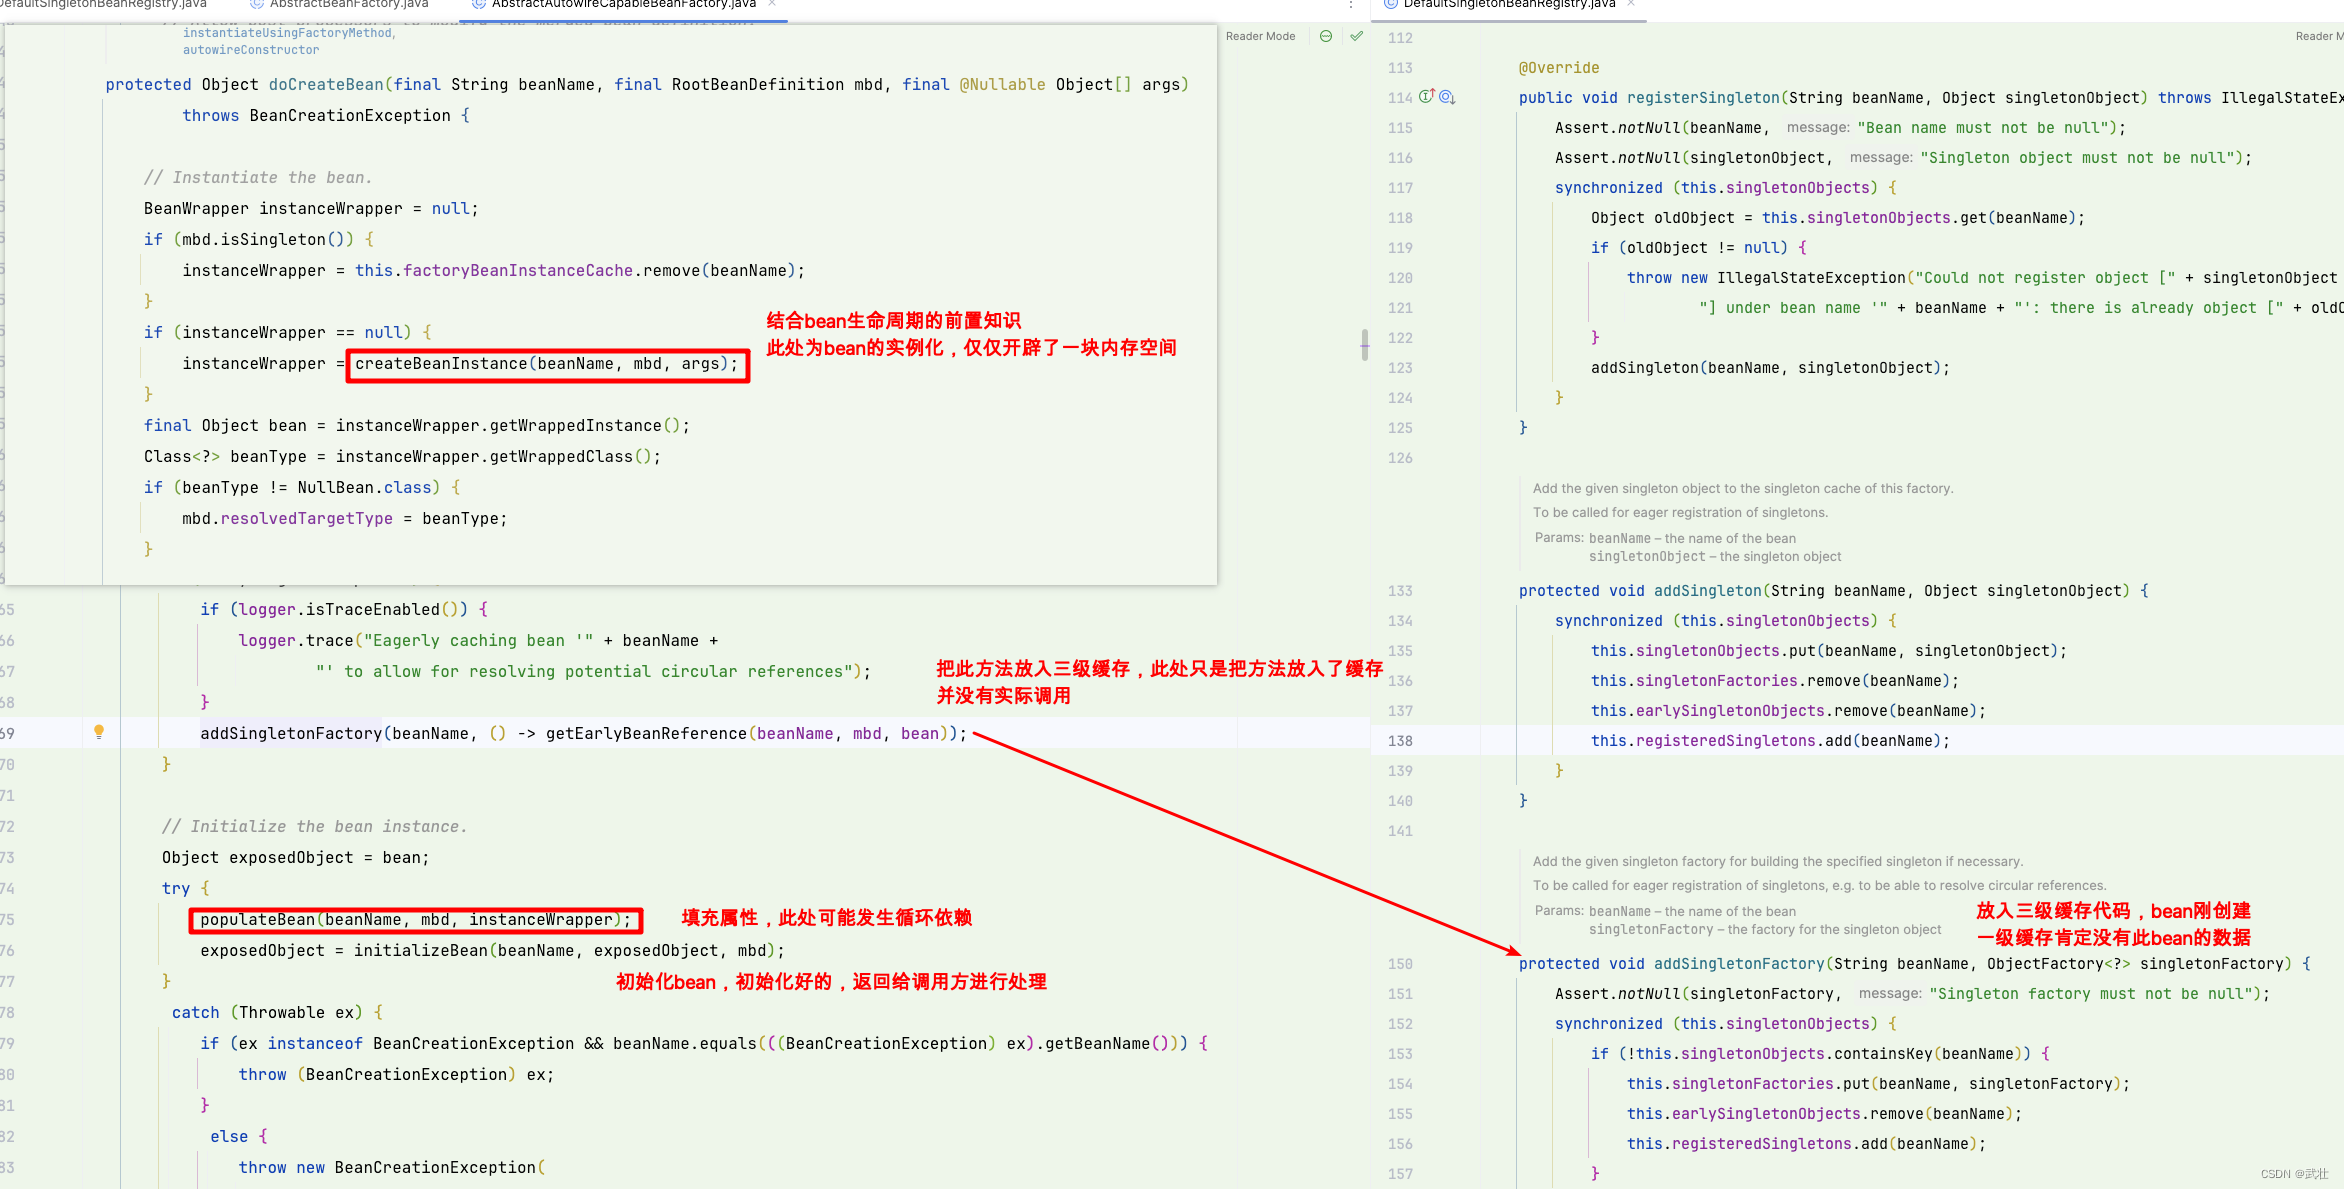The image size is (2344, 1189).
Task: Click the "// Instantiate the bean." comment
Action: tap(258, 177)
